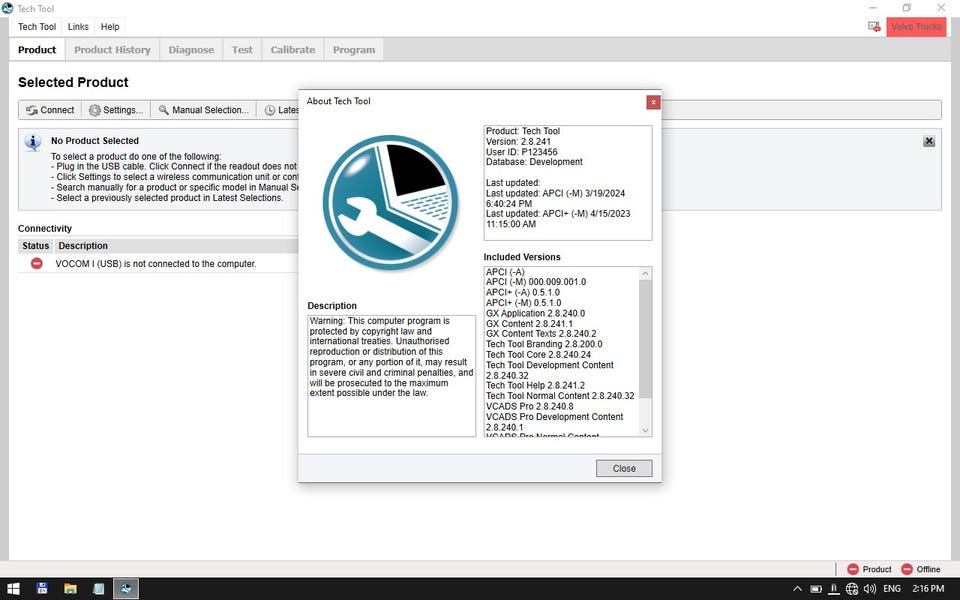960x600 pixels.
Task: Click the info bubble icon in No Product Selected
Action: (x=33, y=142)
